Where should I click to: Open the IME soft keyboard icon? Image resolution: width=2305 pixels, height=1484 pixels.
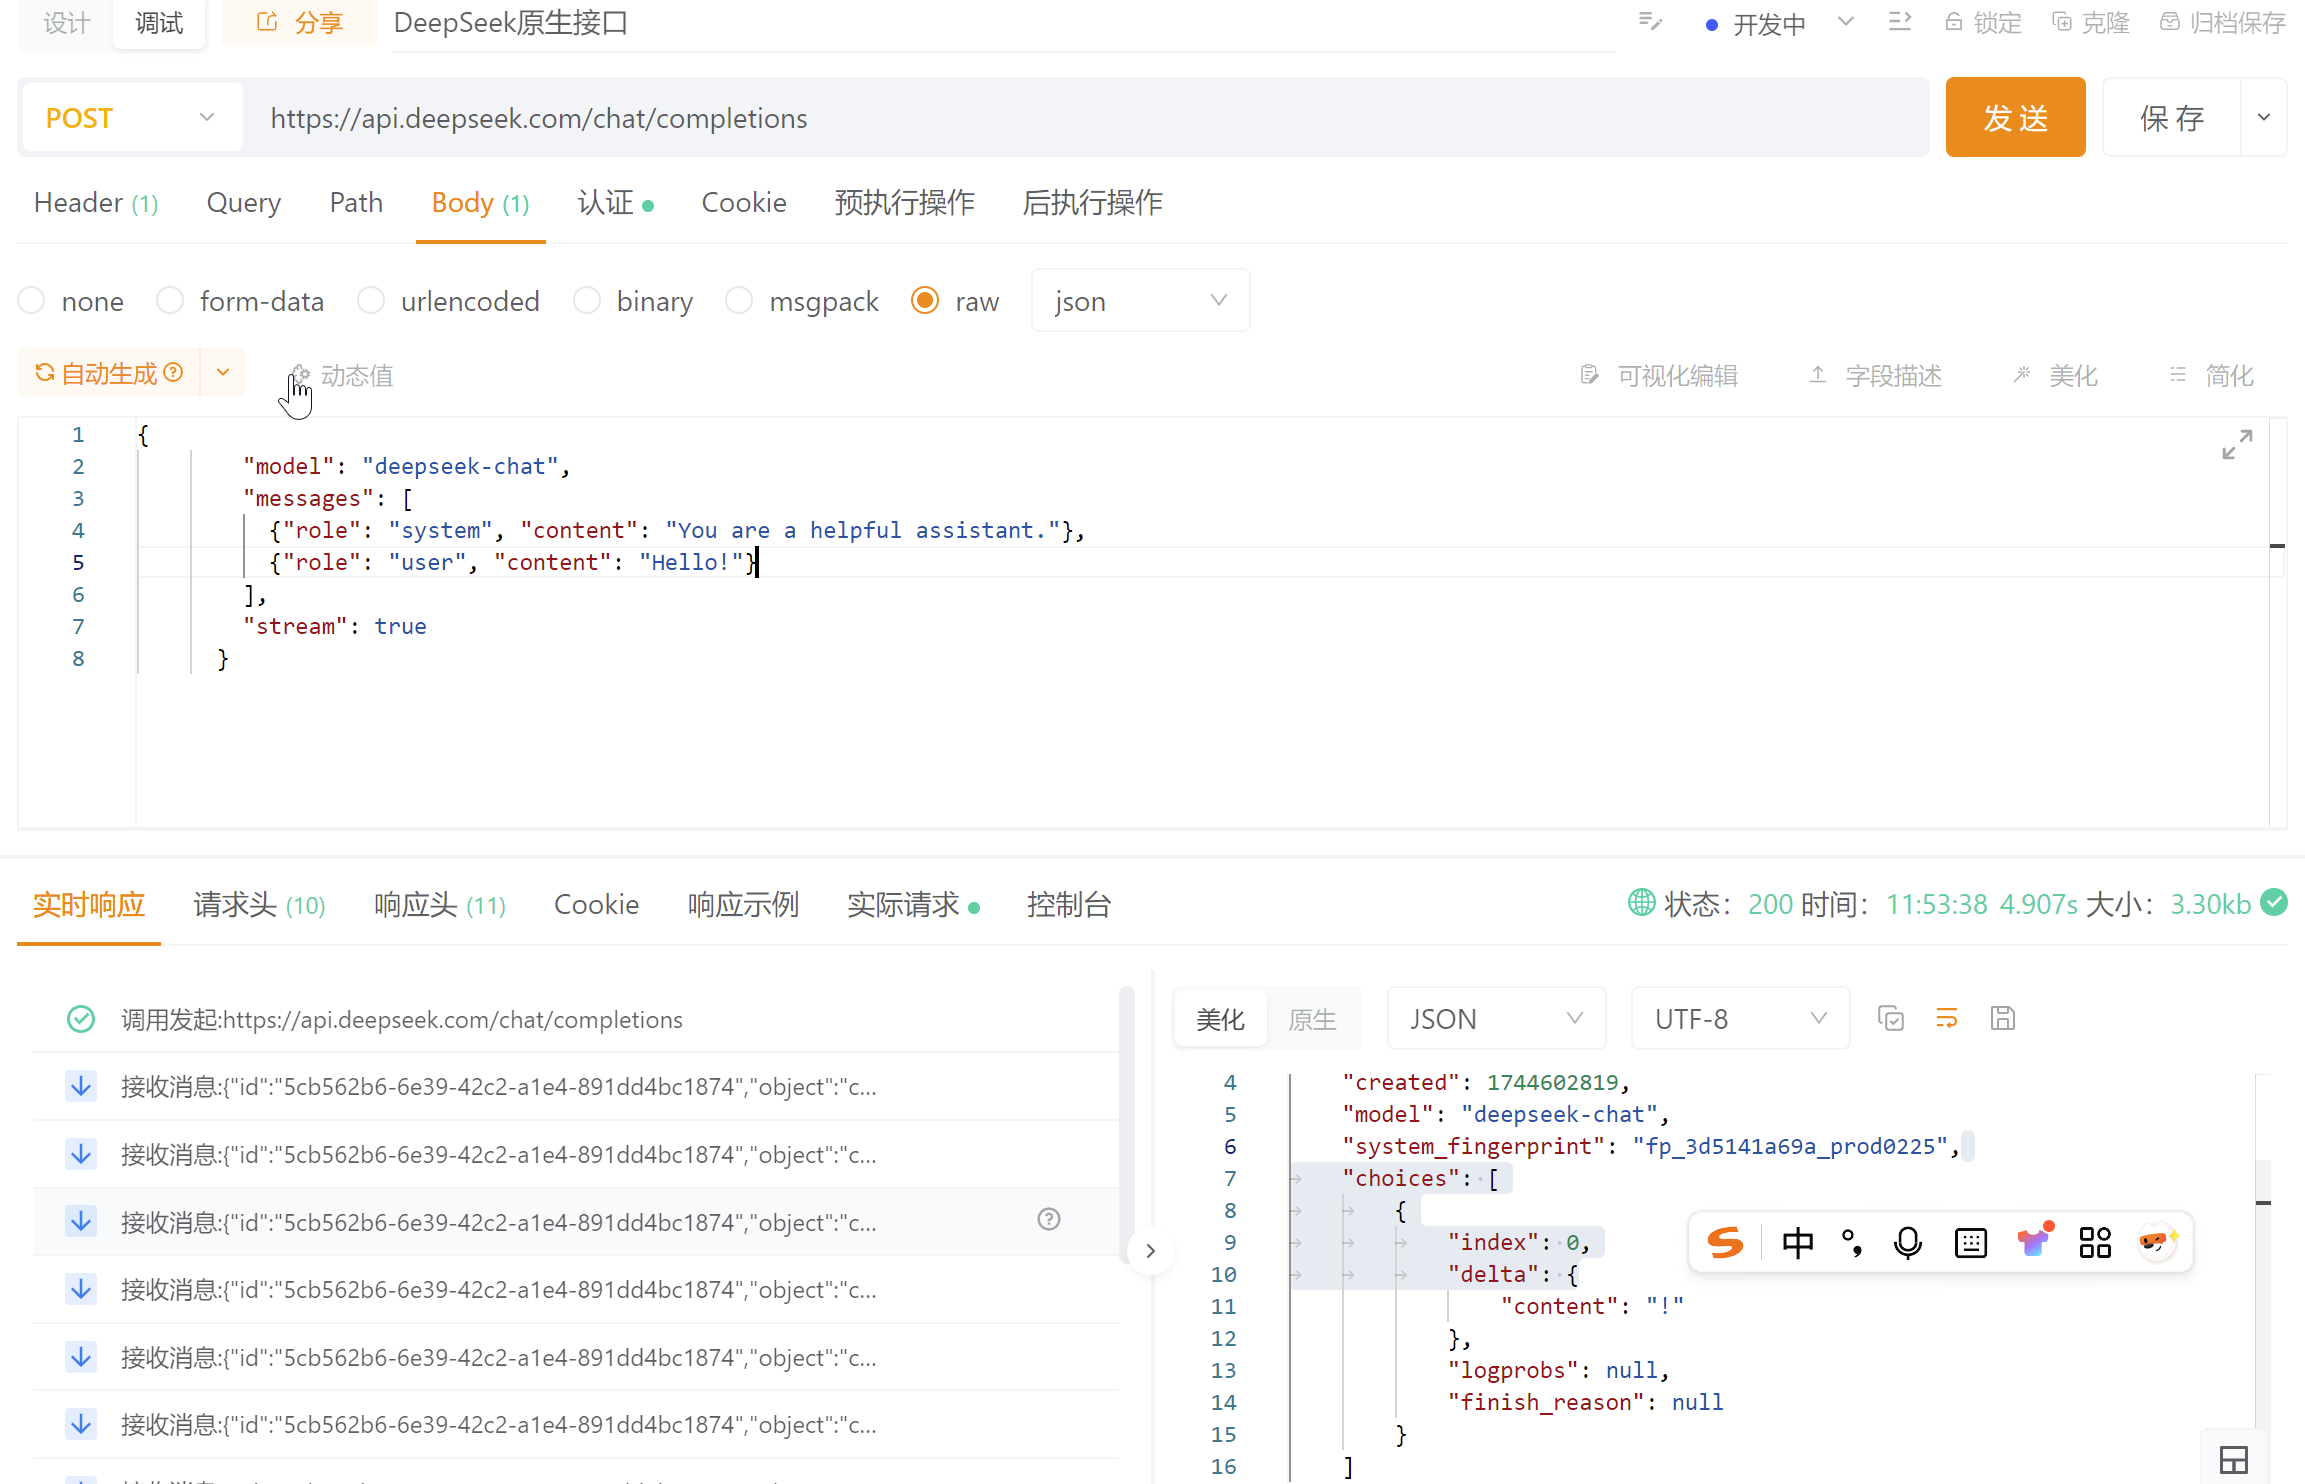point(1971,1243)
